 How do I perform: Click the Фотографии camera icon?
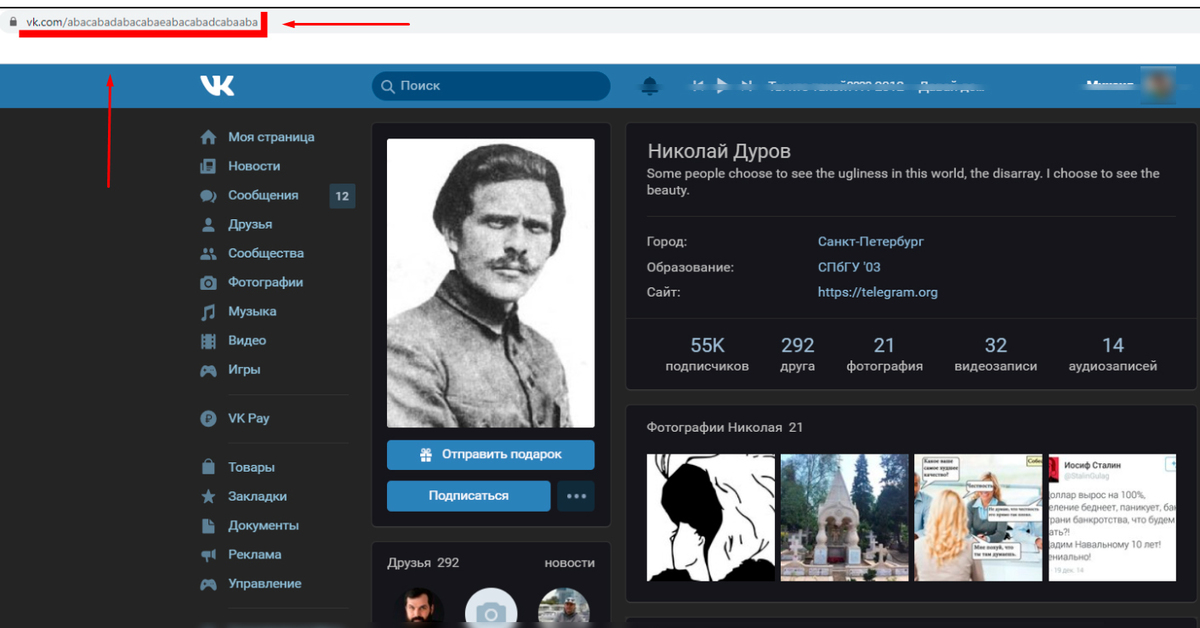(208, 283)
